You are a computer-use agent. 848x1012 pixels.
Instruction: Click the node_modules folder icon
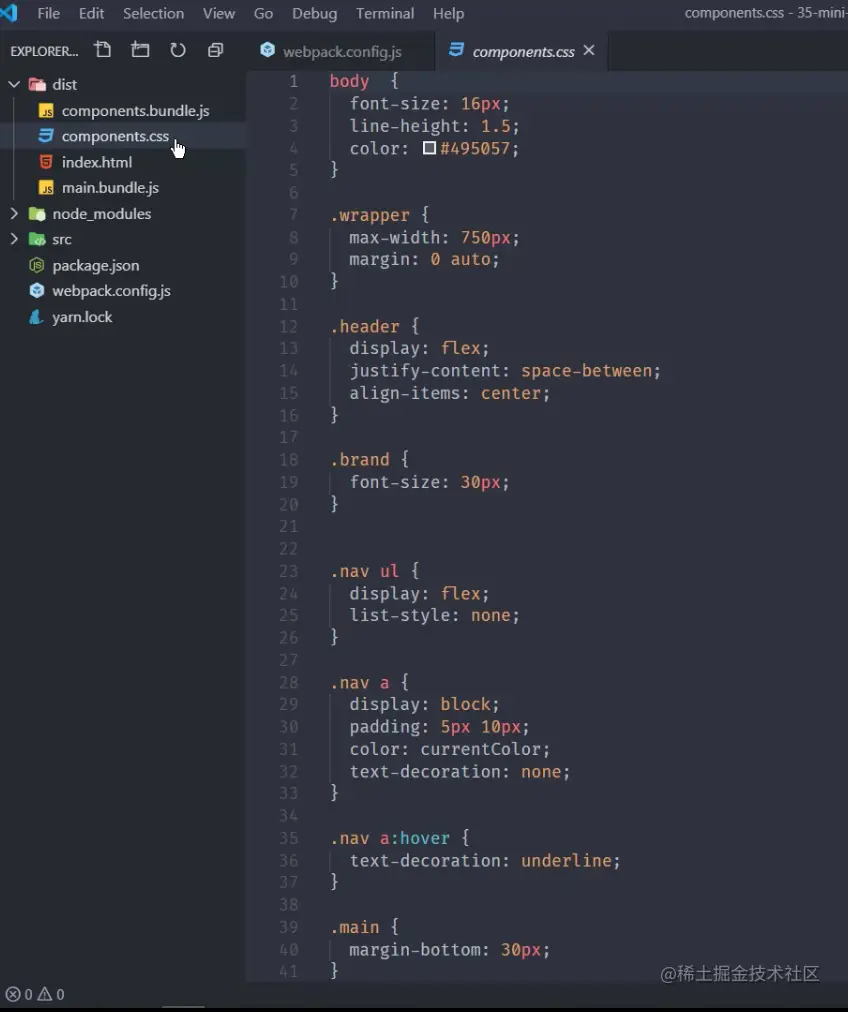tap(37, 214)
